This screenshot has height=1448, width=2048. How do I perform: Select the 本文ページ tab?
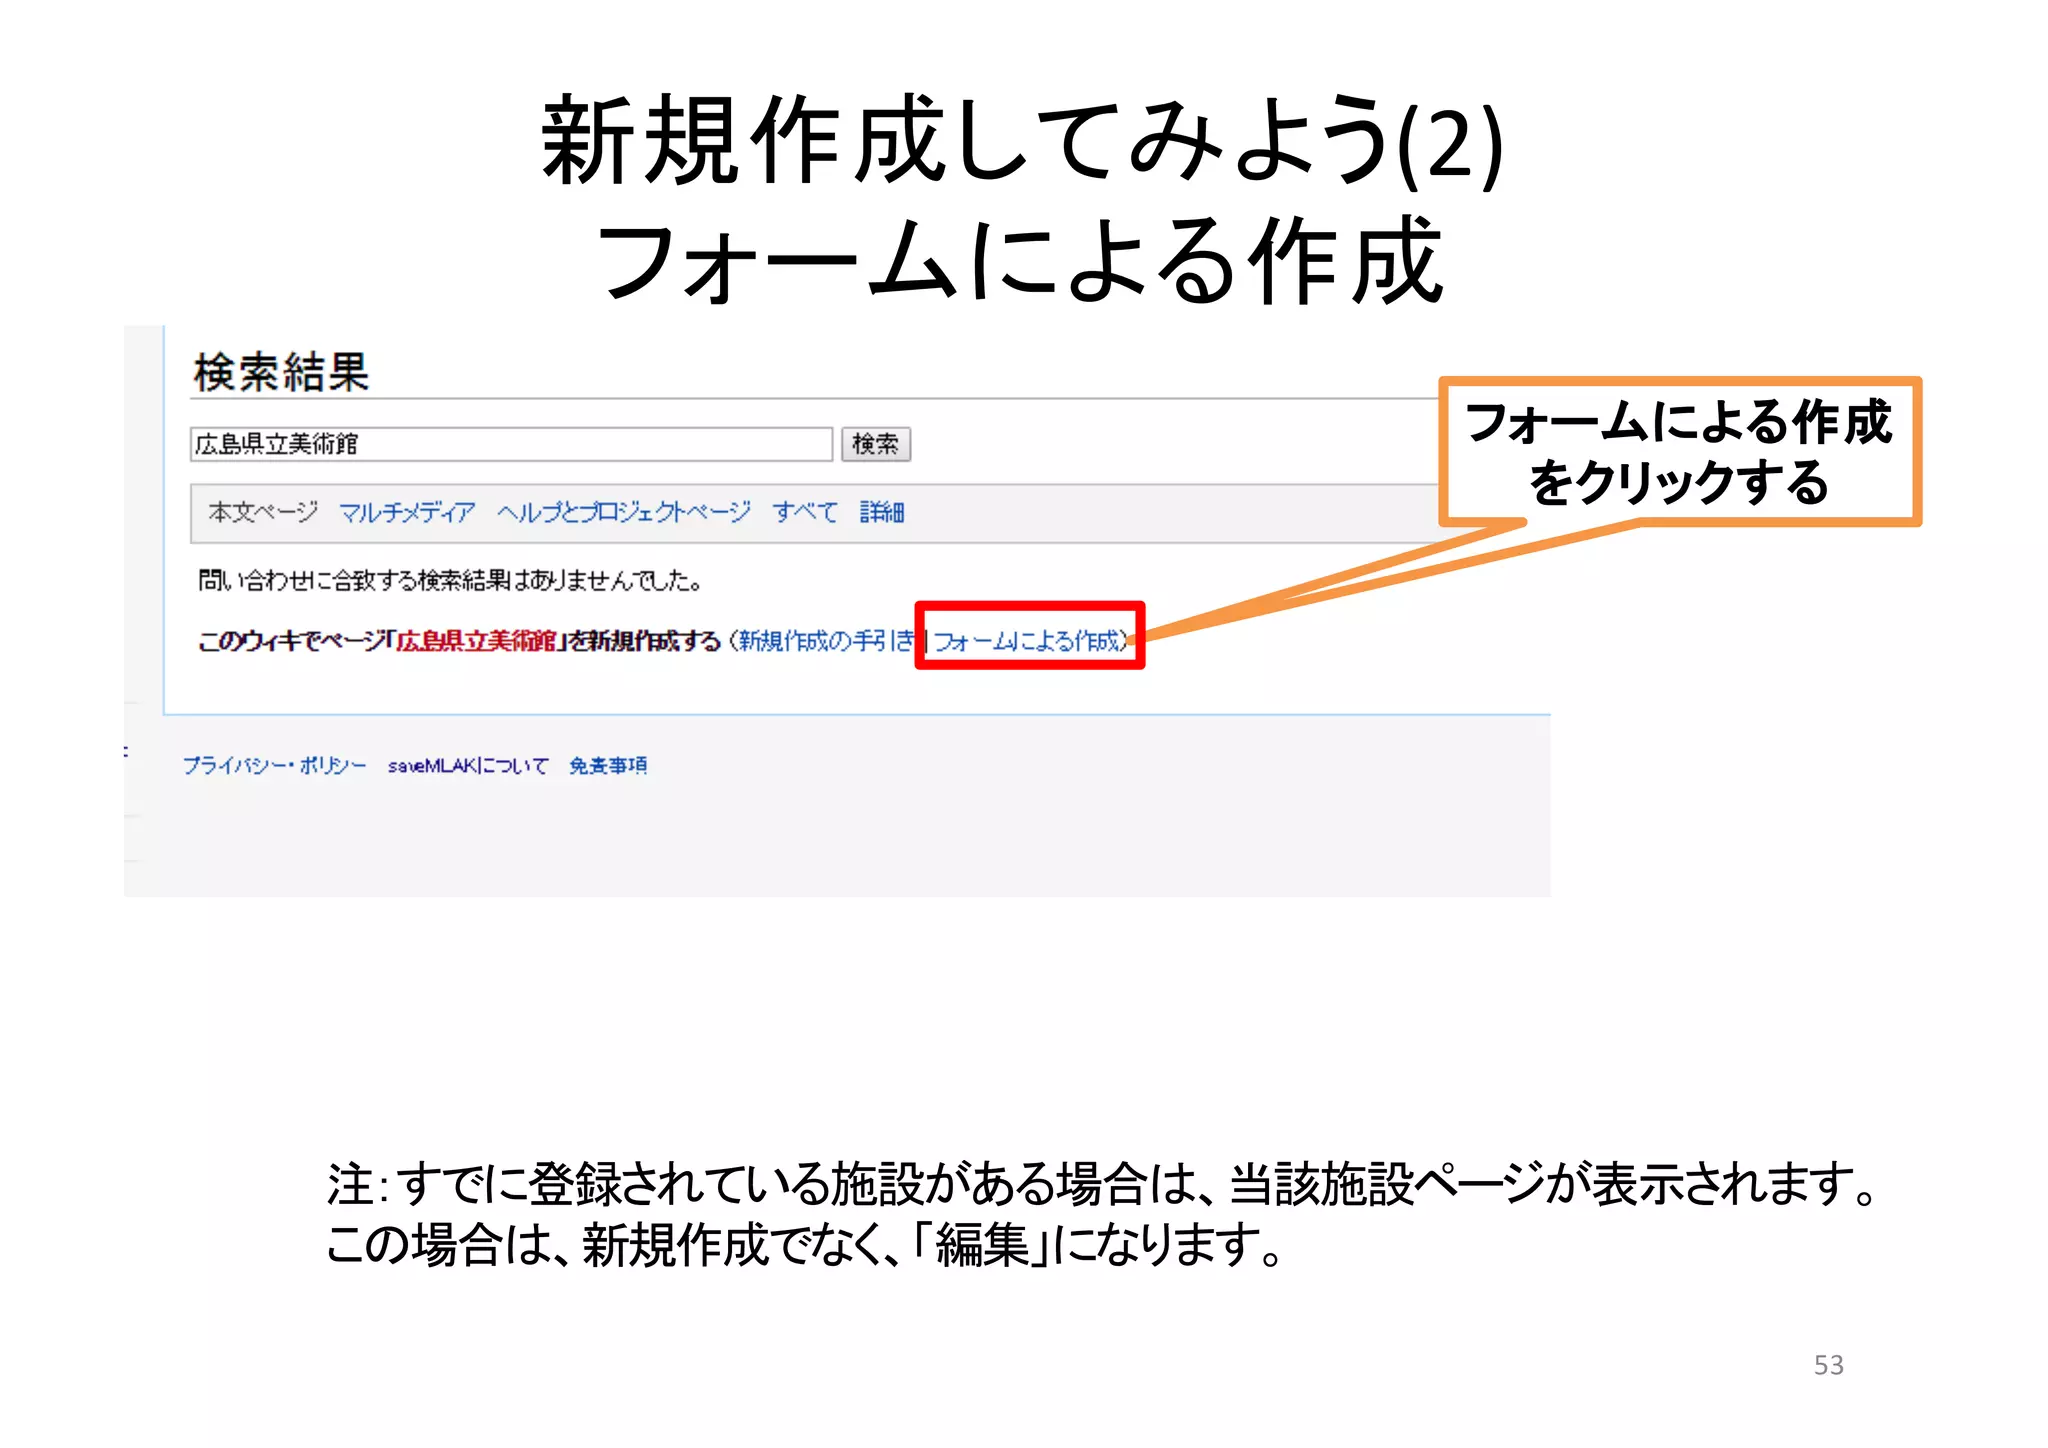(x=263, y=512)
